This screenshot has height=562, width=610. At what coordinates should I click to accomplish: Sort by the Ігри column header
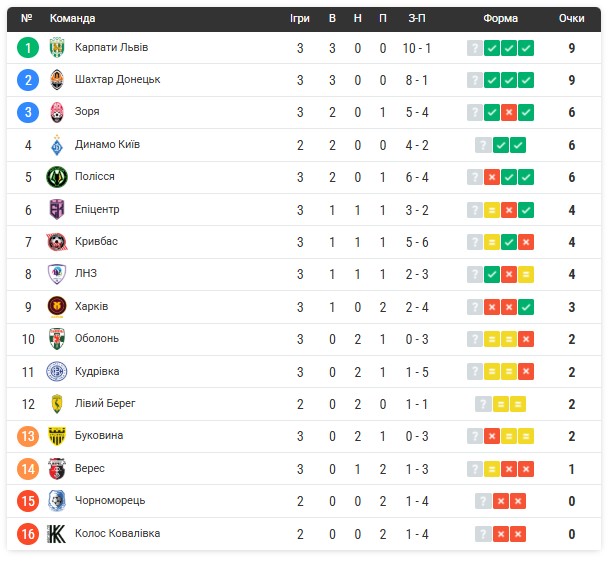tap(300, 18)
